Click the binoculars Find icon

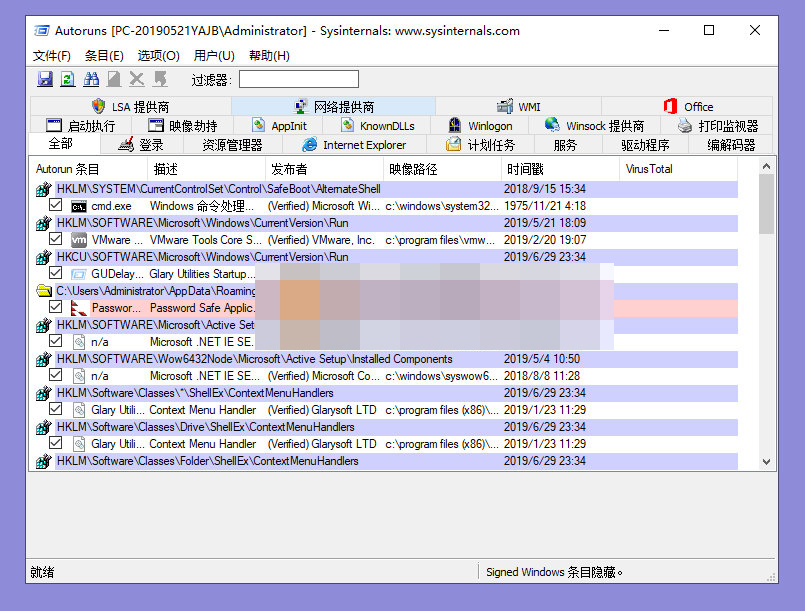coord(91,79)
